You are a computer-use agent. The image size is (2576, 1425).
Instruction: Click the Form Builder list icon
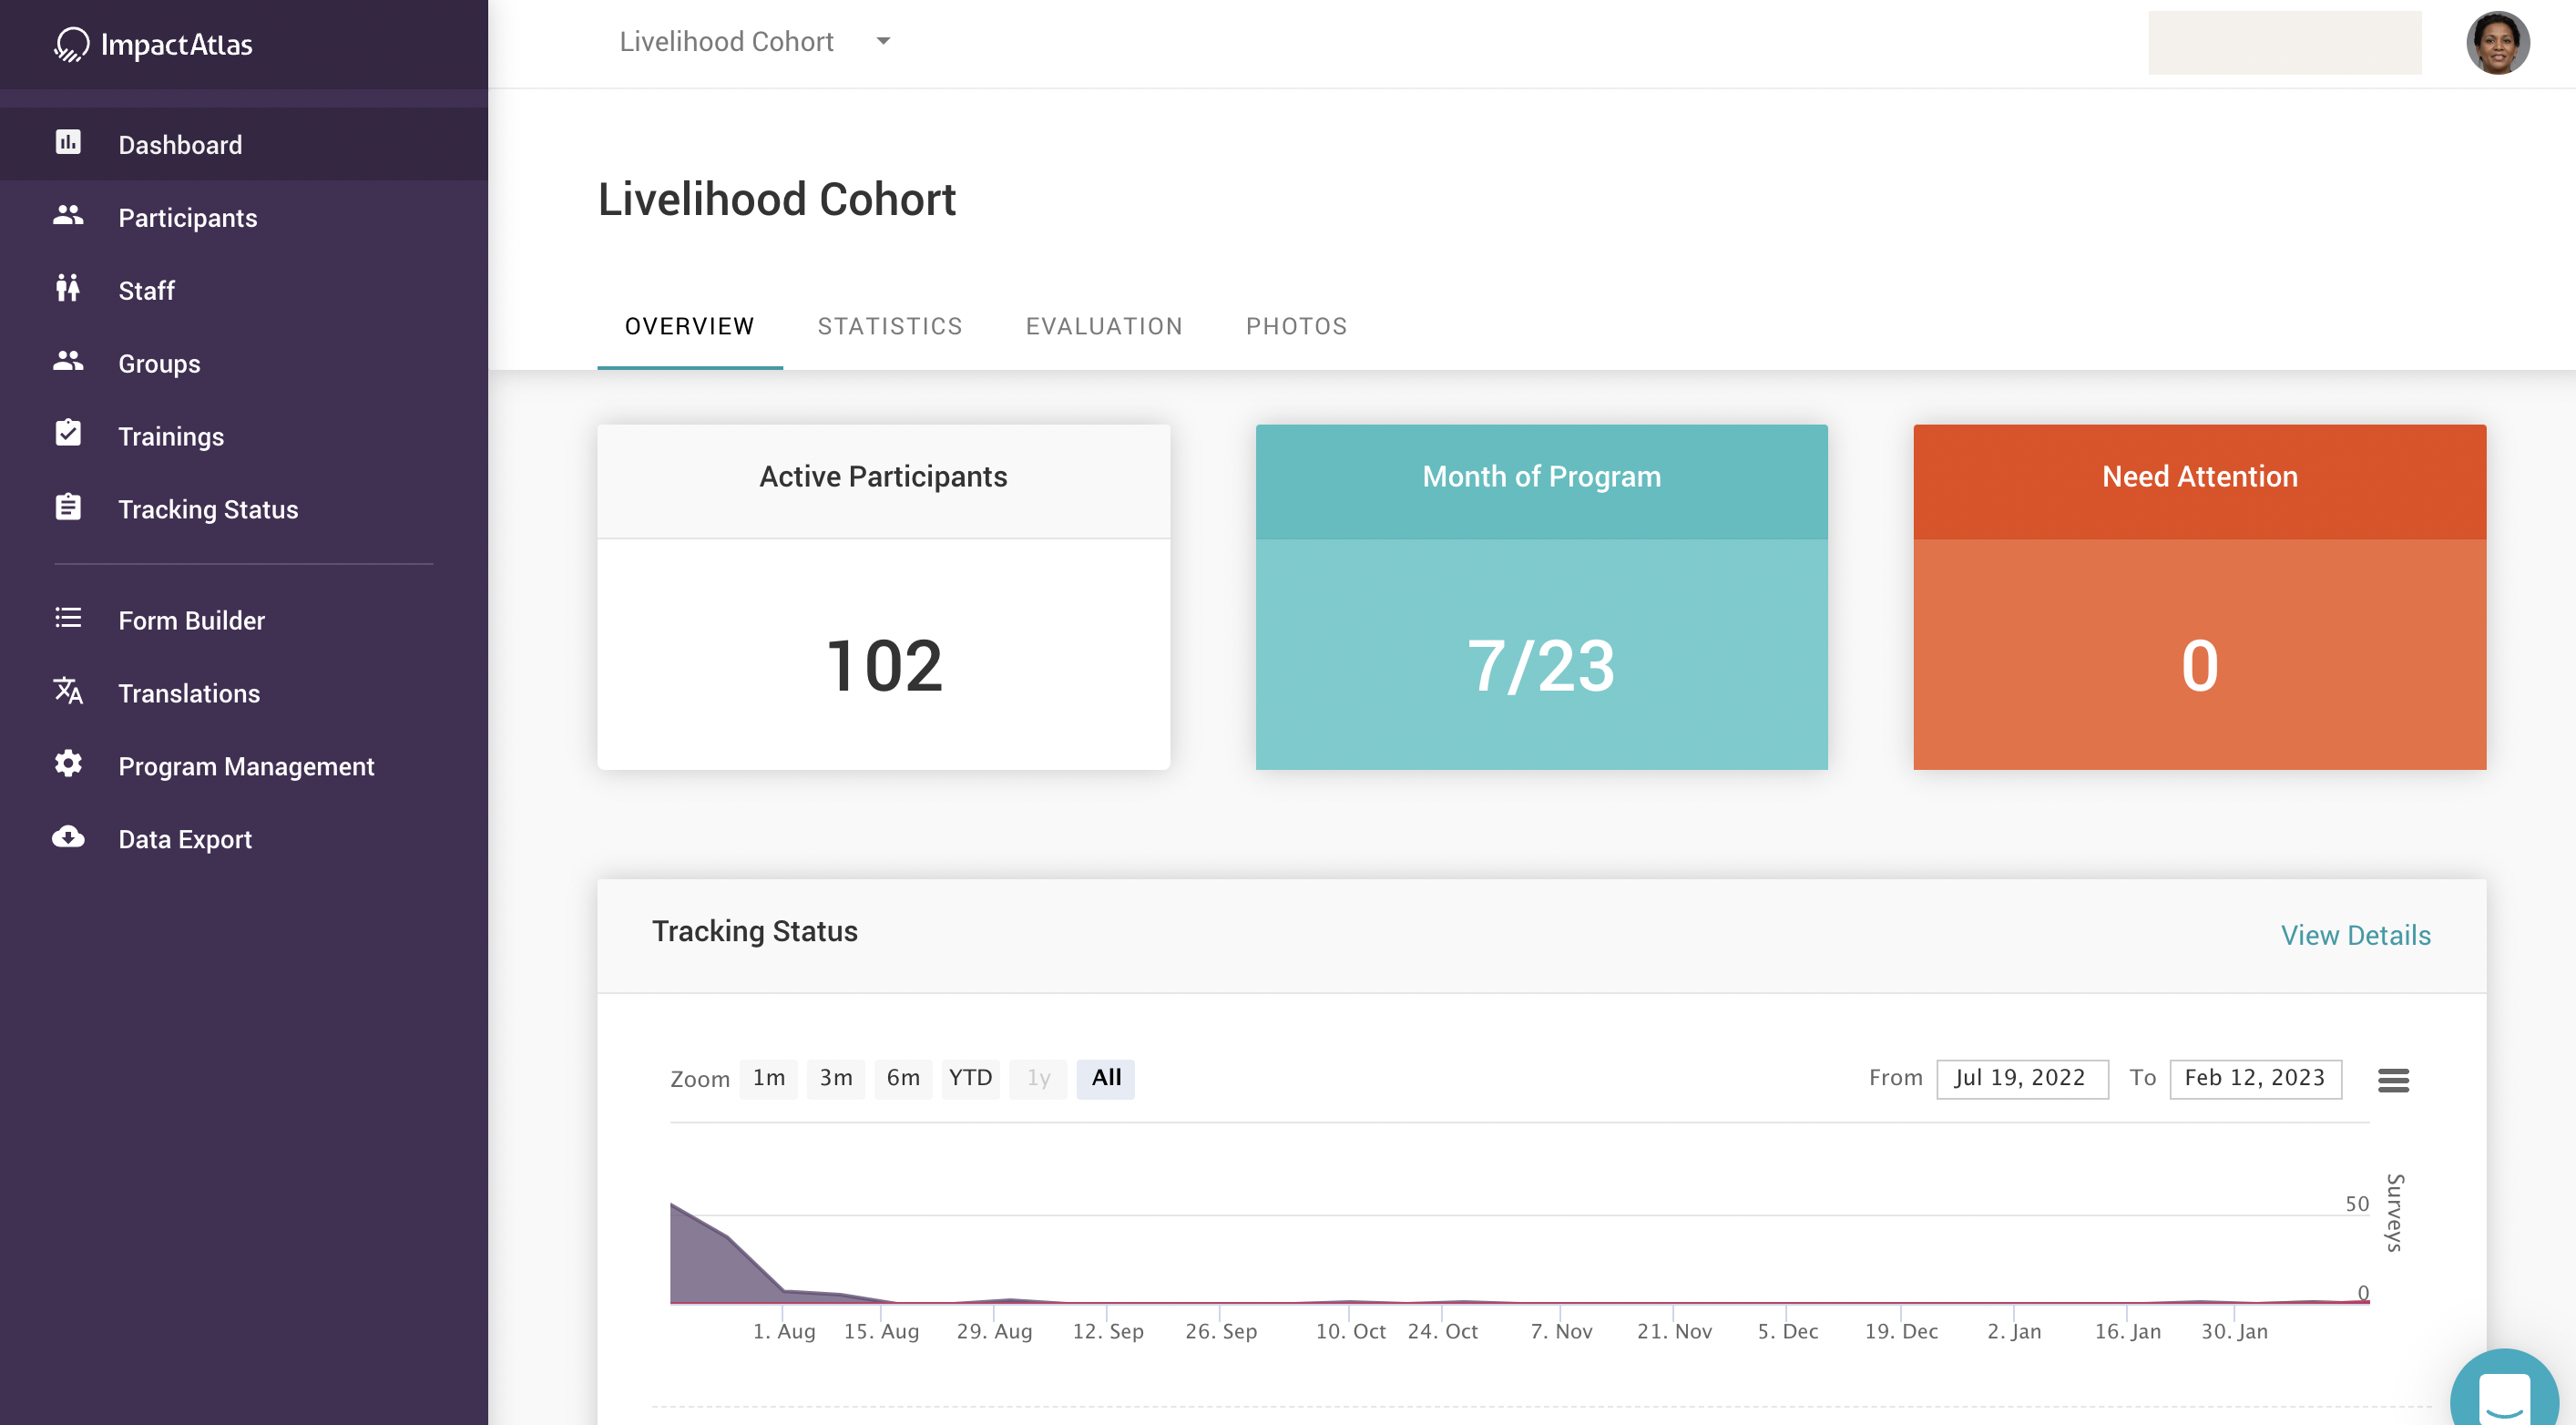[68, 618]
